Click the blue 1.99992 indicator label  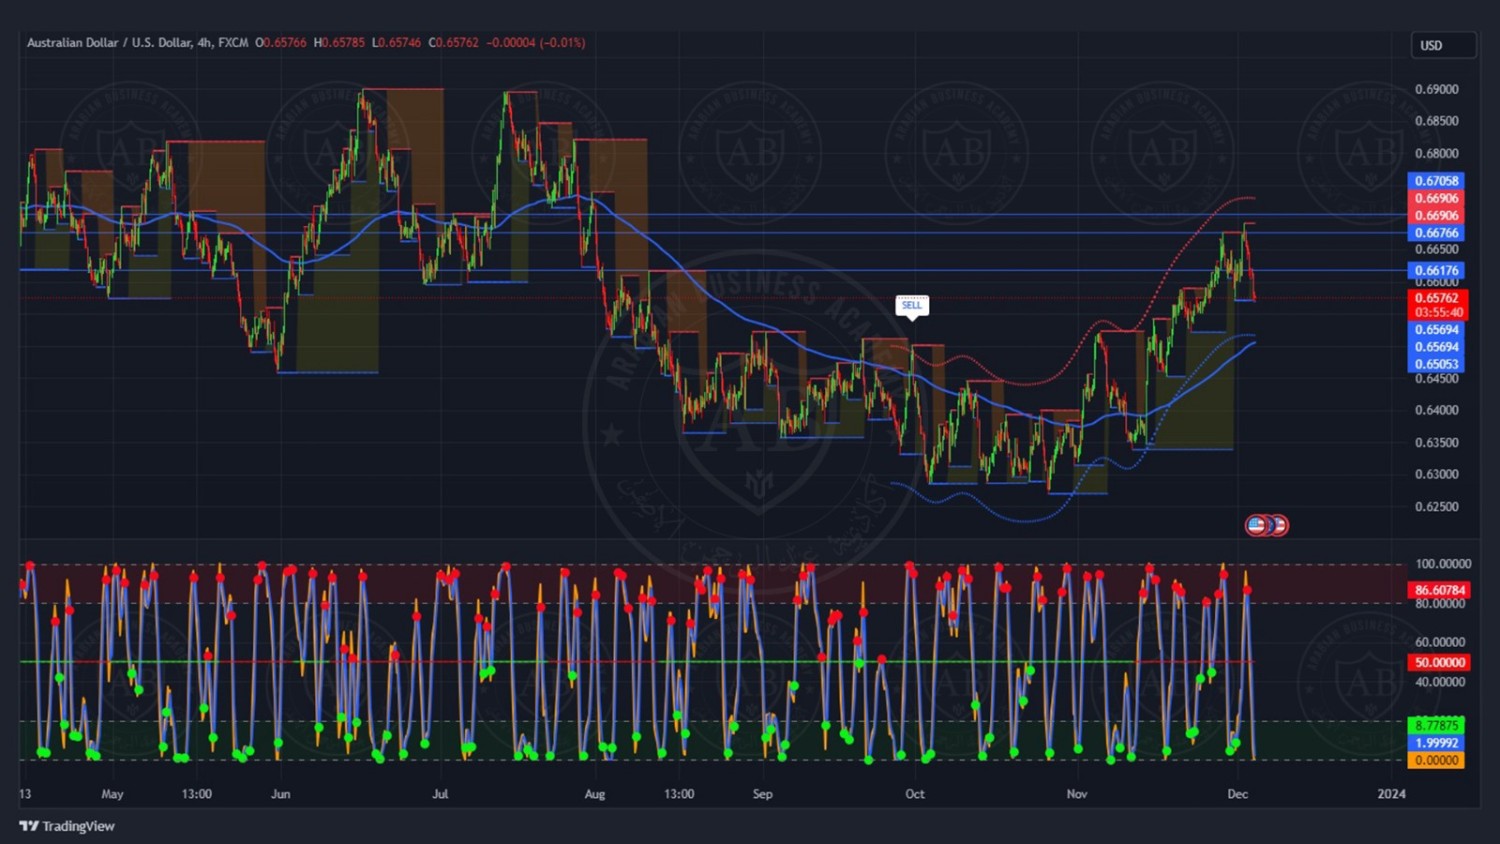[1436, 743]
